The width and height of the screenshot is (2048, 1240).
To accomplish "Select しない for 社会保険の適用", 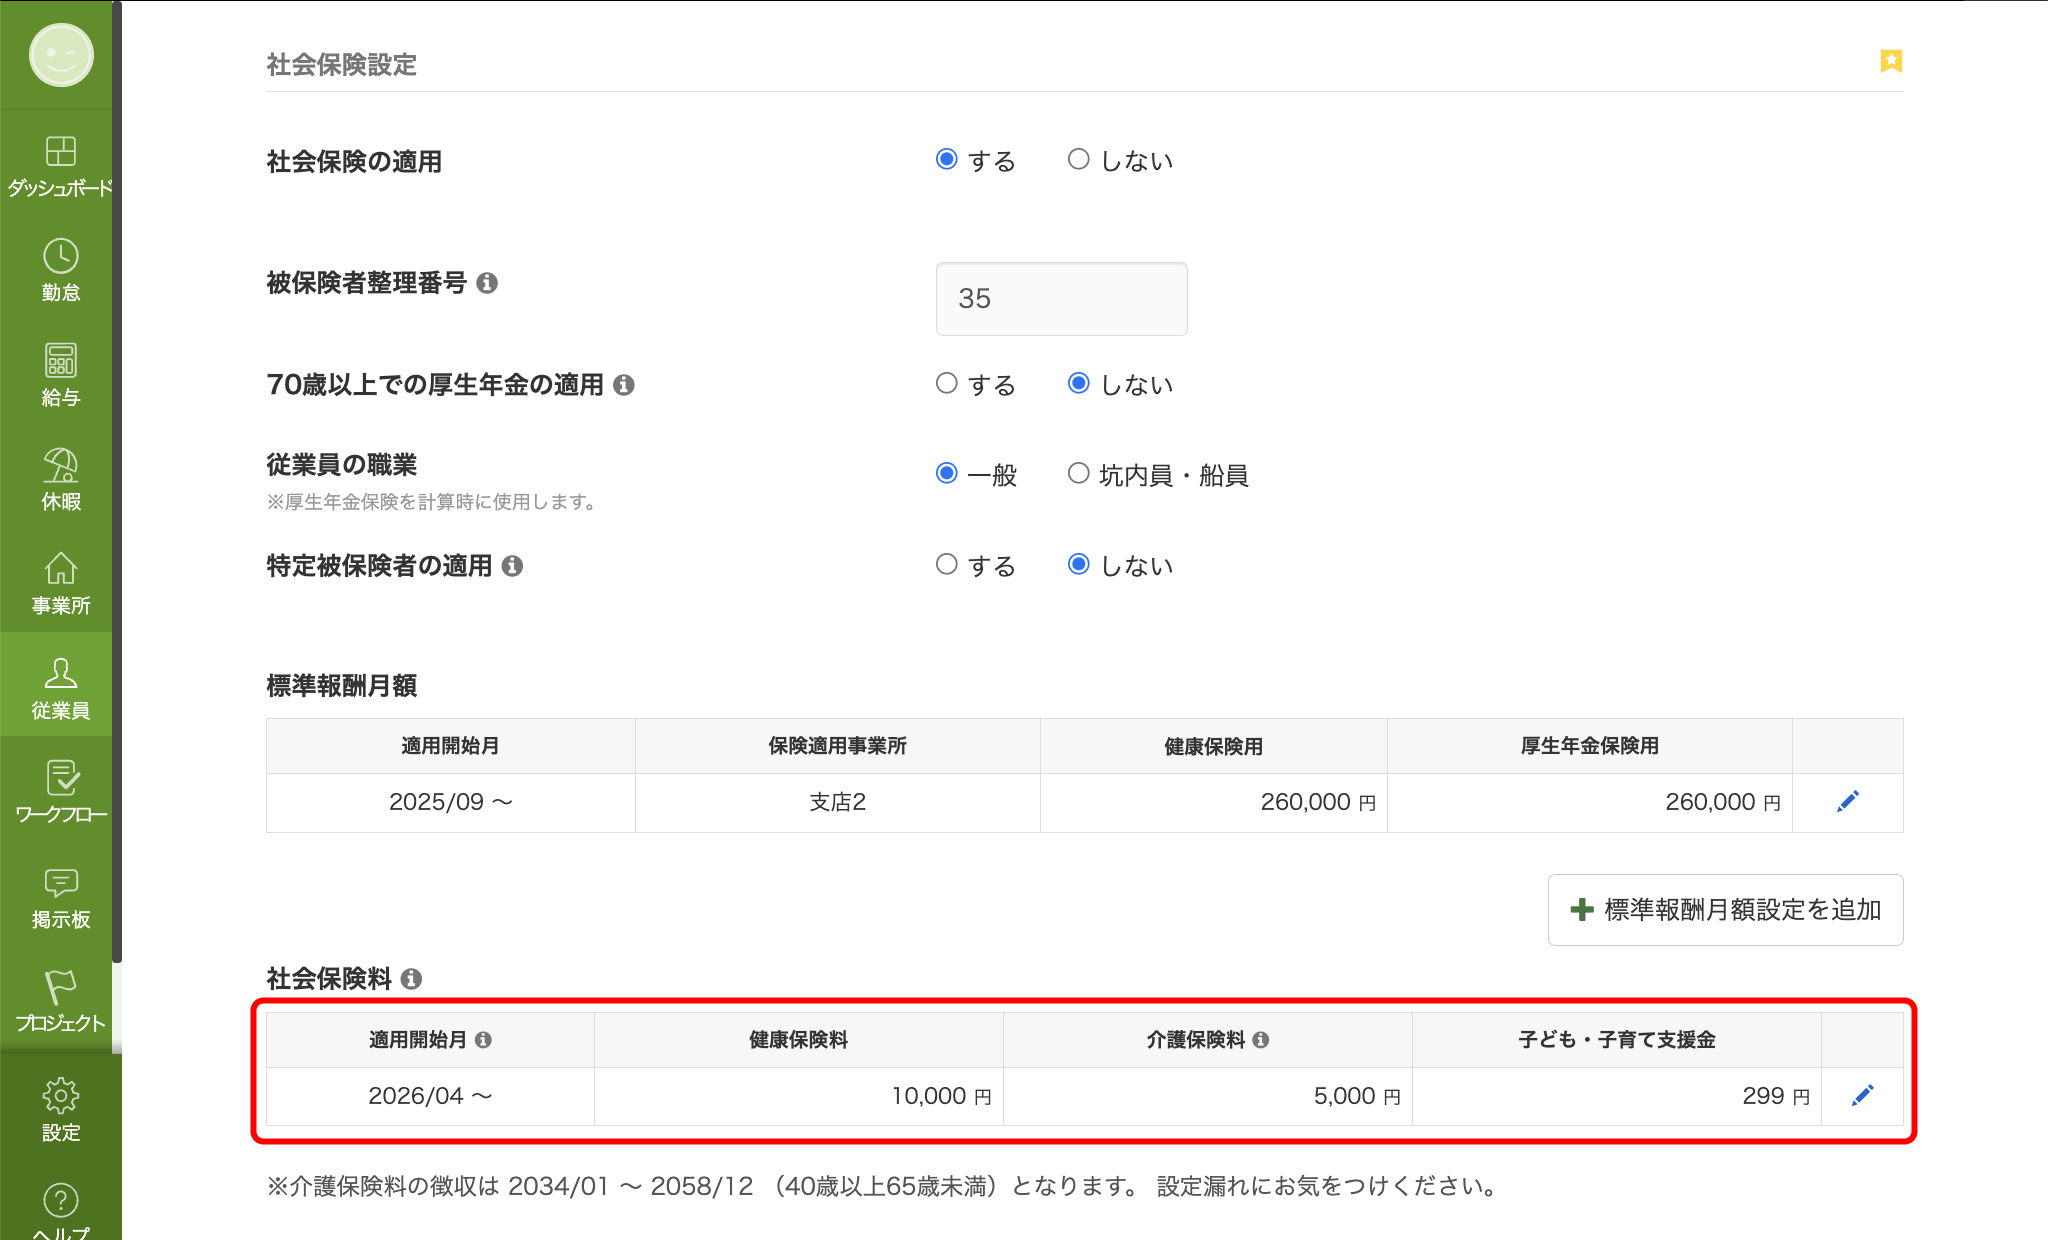I will pos(1078,158).
